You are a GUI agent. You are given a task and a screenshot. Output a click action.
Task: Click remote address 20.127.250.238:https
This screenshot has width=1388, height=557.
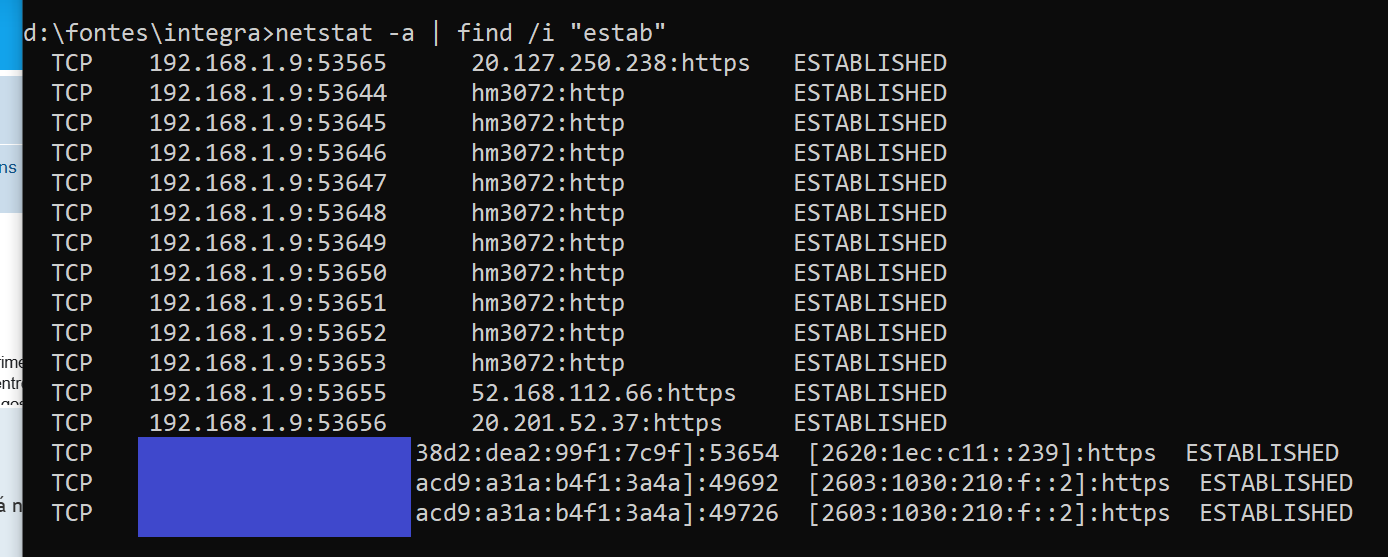tap(610, 63)
